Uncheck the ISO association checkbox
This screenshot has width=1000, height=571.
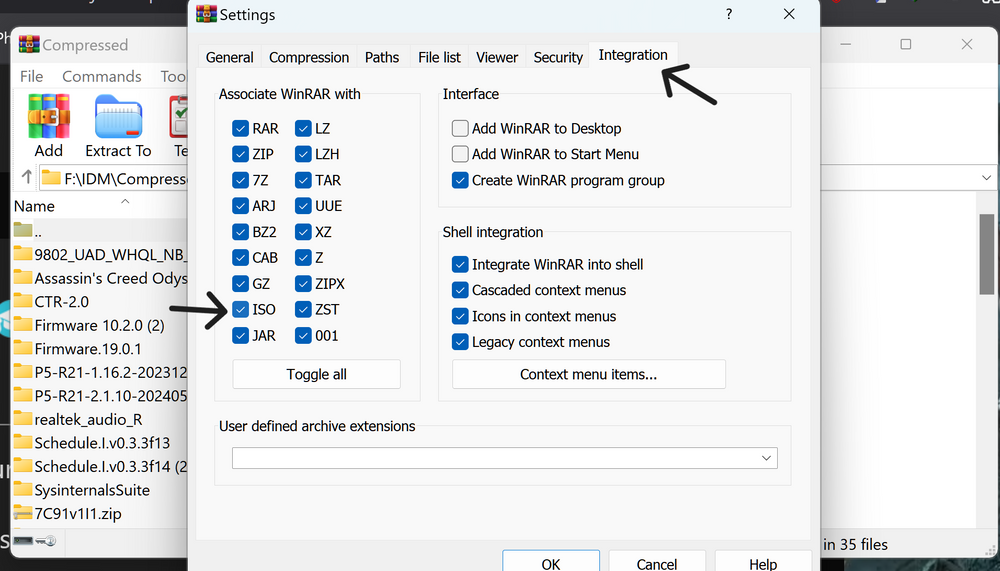pos(240,309)
